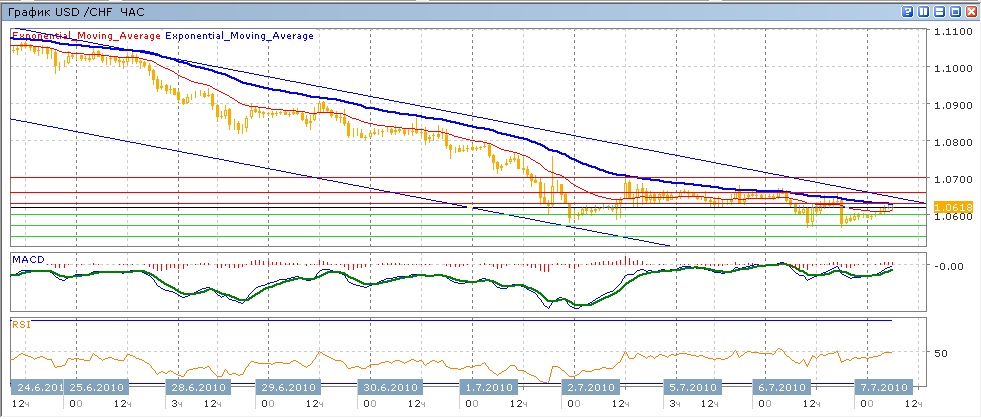
Task: Click the 24.6.2010 date marker
Action: [38, 387]
